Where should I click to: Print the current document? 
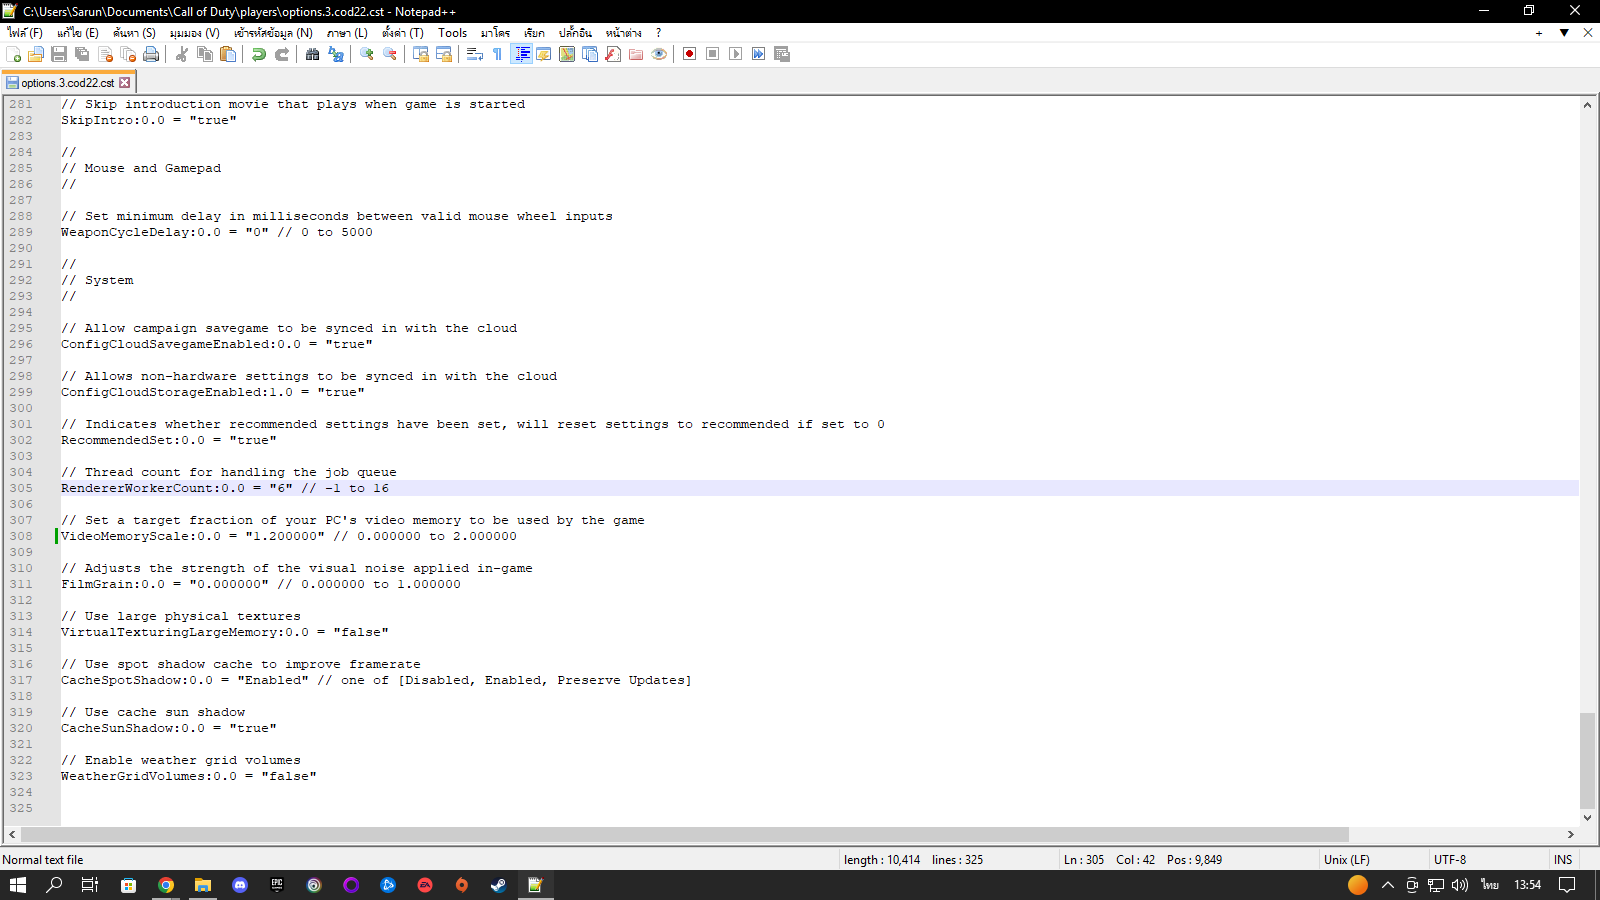[151, 54]
